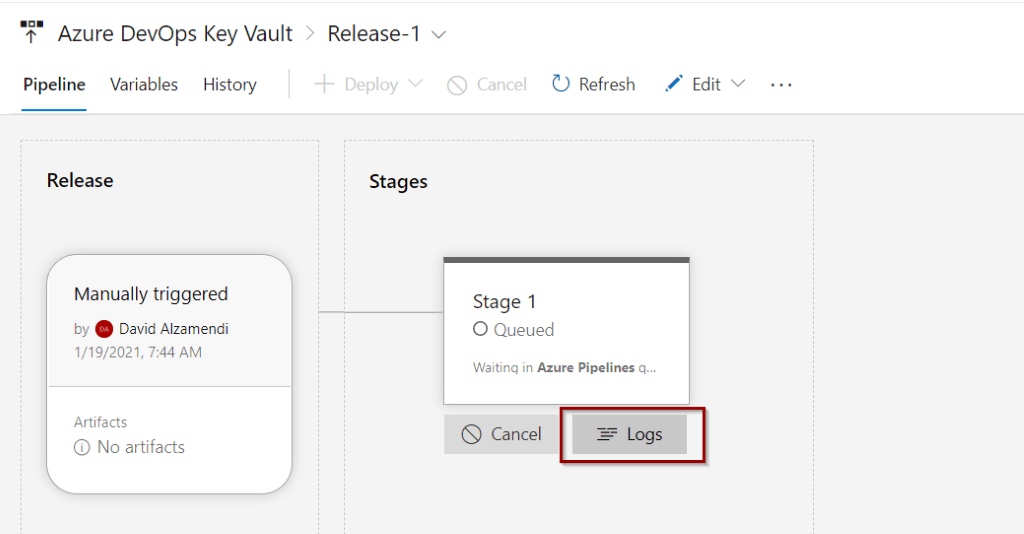
Task: Open the more options ellipsis menu
Action: coord(781,85)
